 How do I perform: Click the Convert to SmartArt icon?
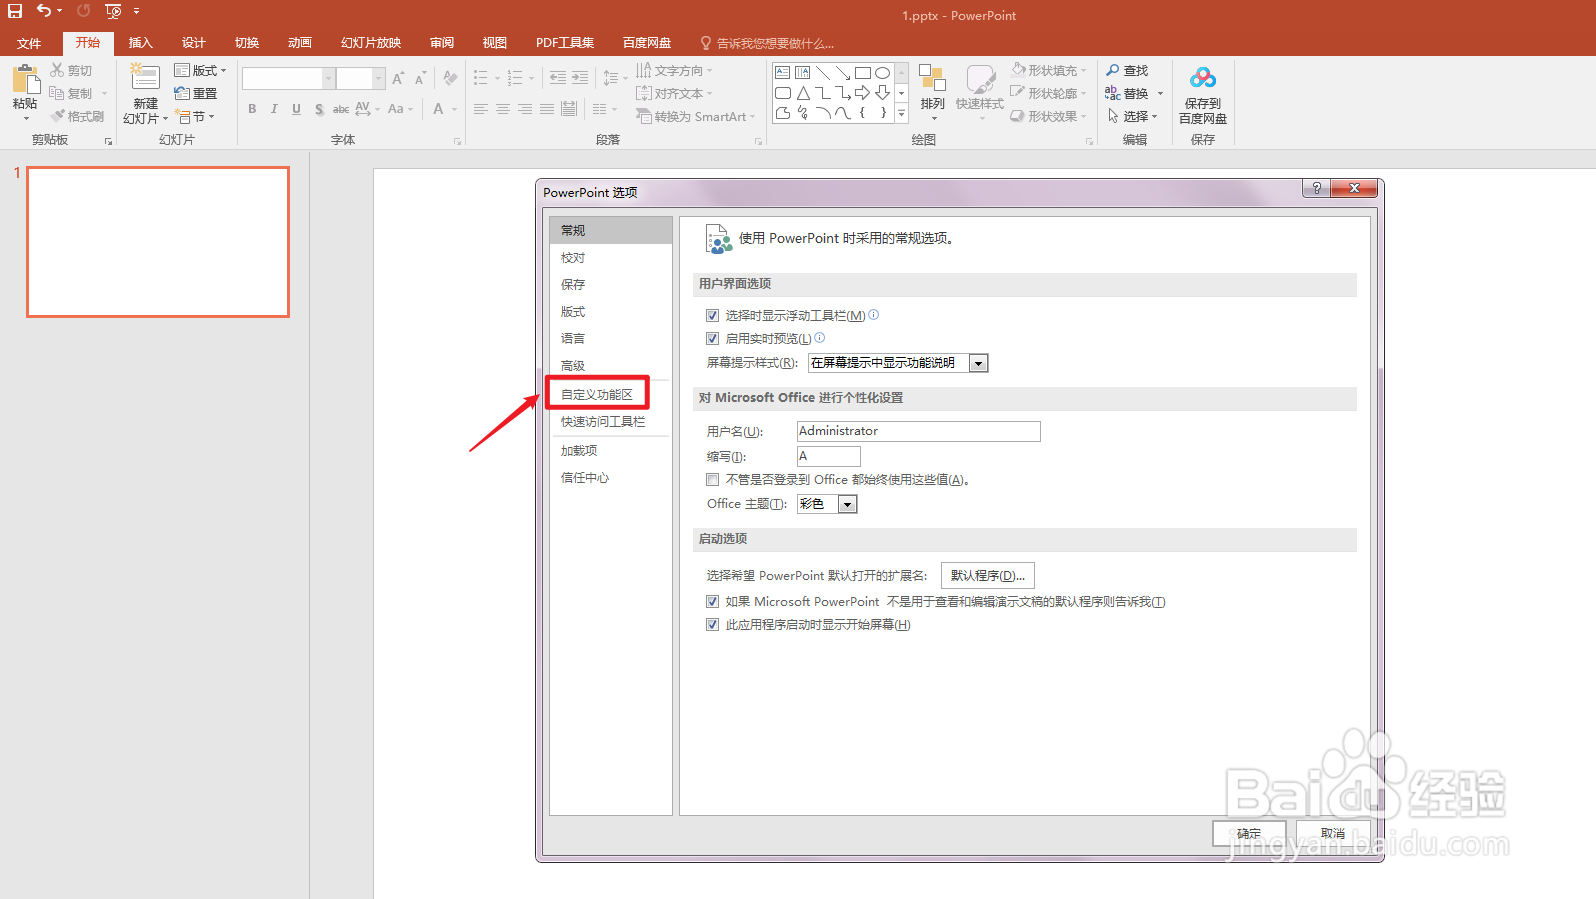coord(643,116)
